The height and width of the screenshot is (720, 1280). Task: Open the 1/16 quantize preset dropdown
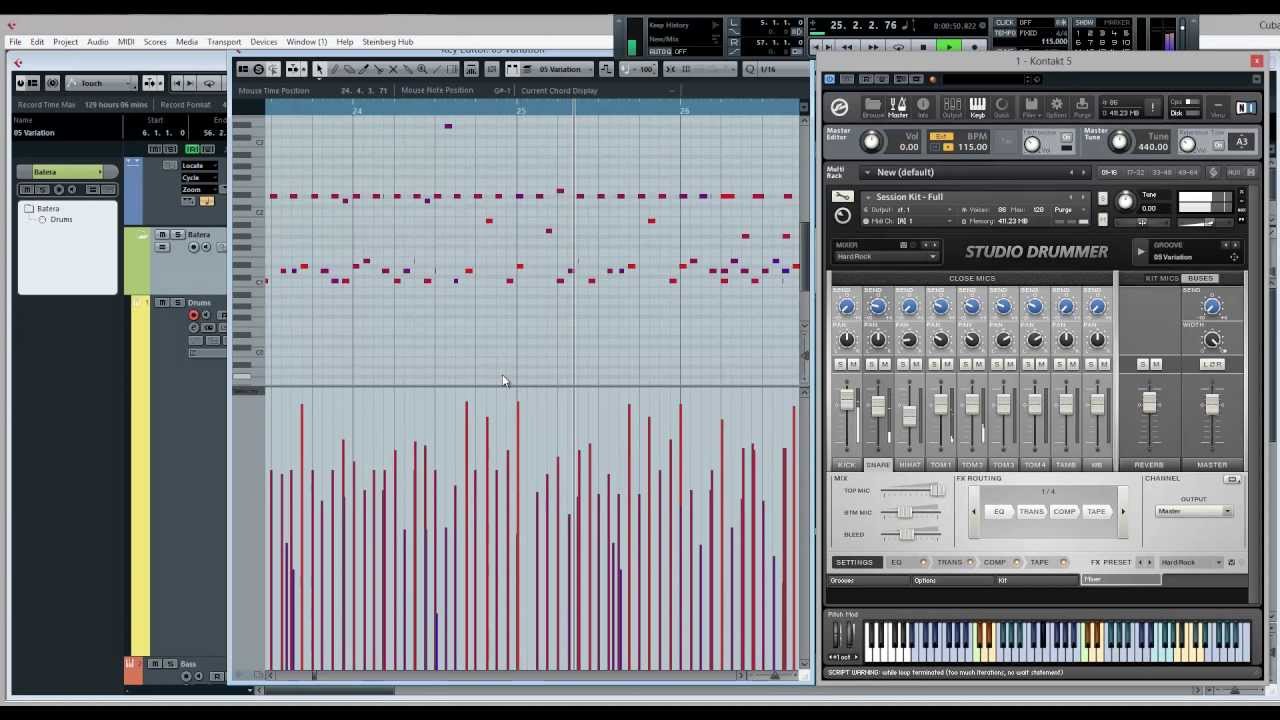click(776, 69)
